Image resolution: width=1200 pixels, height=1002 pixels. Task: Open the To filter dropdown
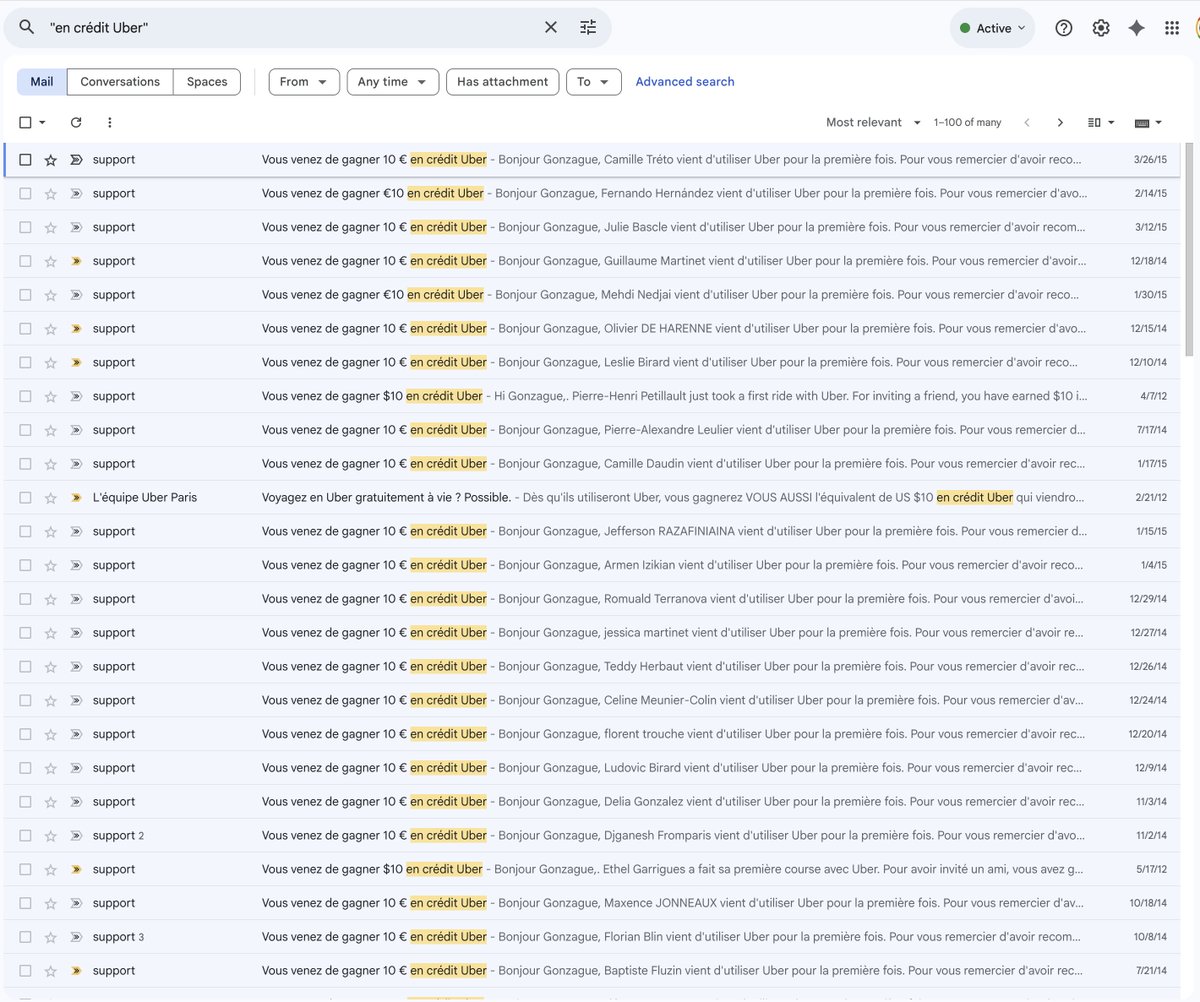click(x=594, y=82)
